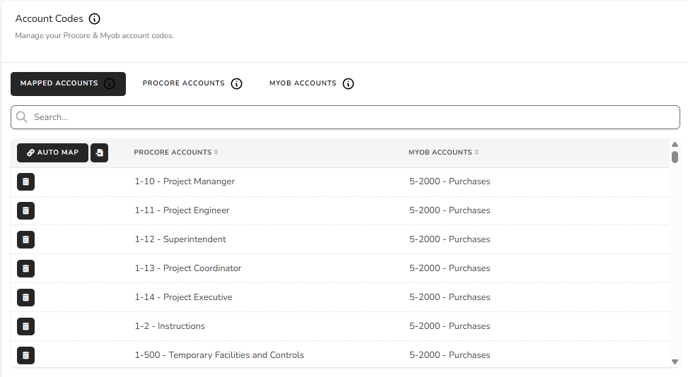
Task: Remove the 1-500 Temporary Facilities mapping
Action: click(26, 355)
